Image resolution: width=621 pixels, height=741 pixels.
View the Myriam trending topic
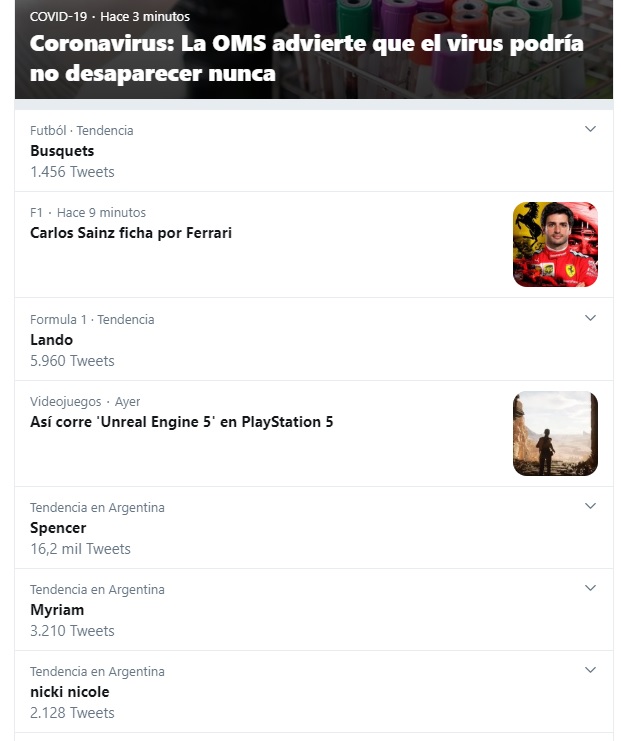(x=57, y=610)
